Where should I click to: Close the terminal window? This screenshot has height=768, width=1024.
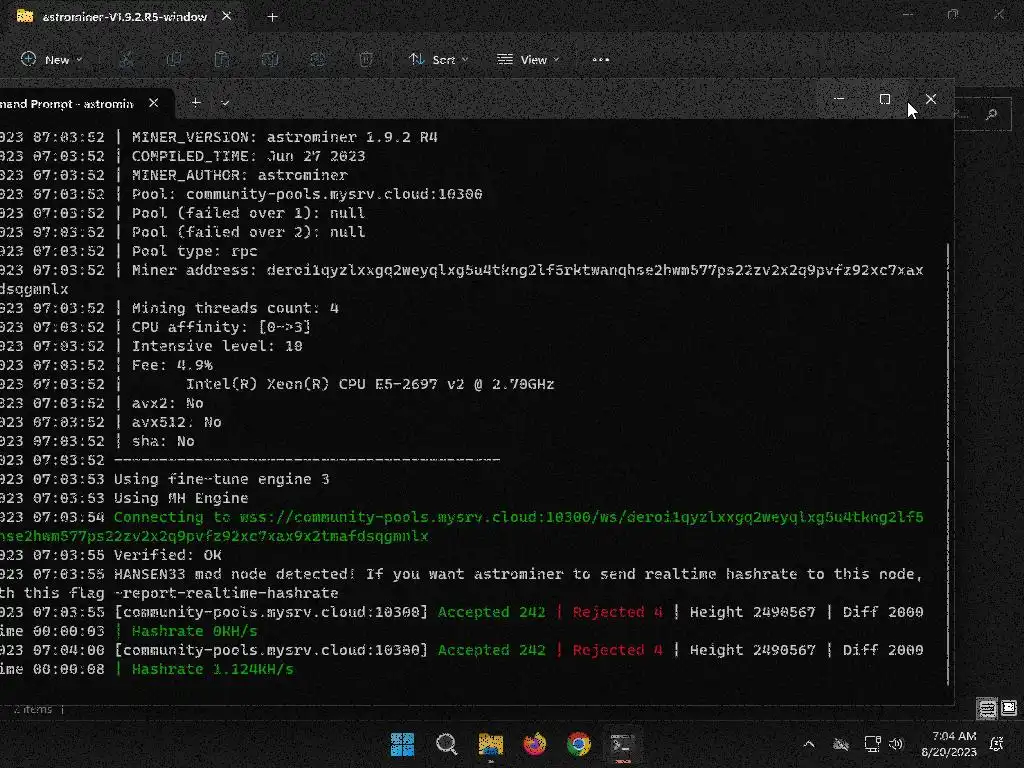pos(931,99)
